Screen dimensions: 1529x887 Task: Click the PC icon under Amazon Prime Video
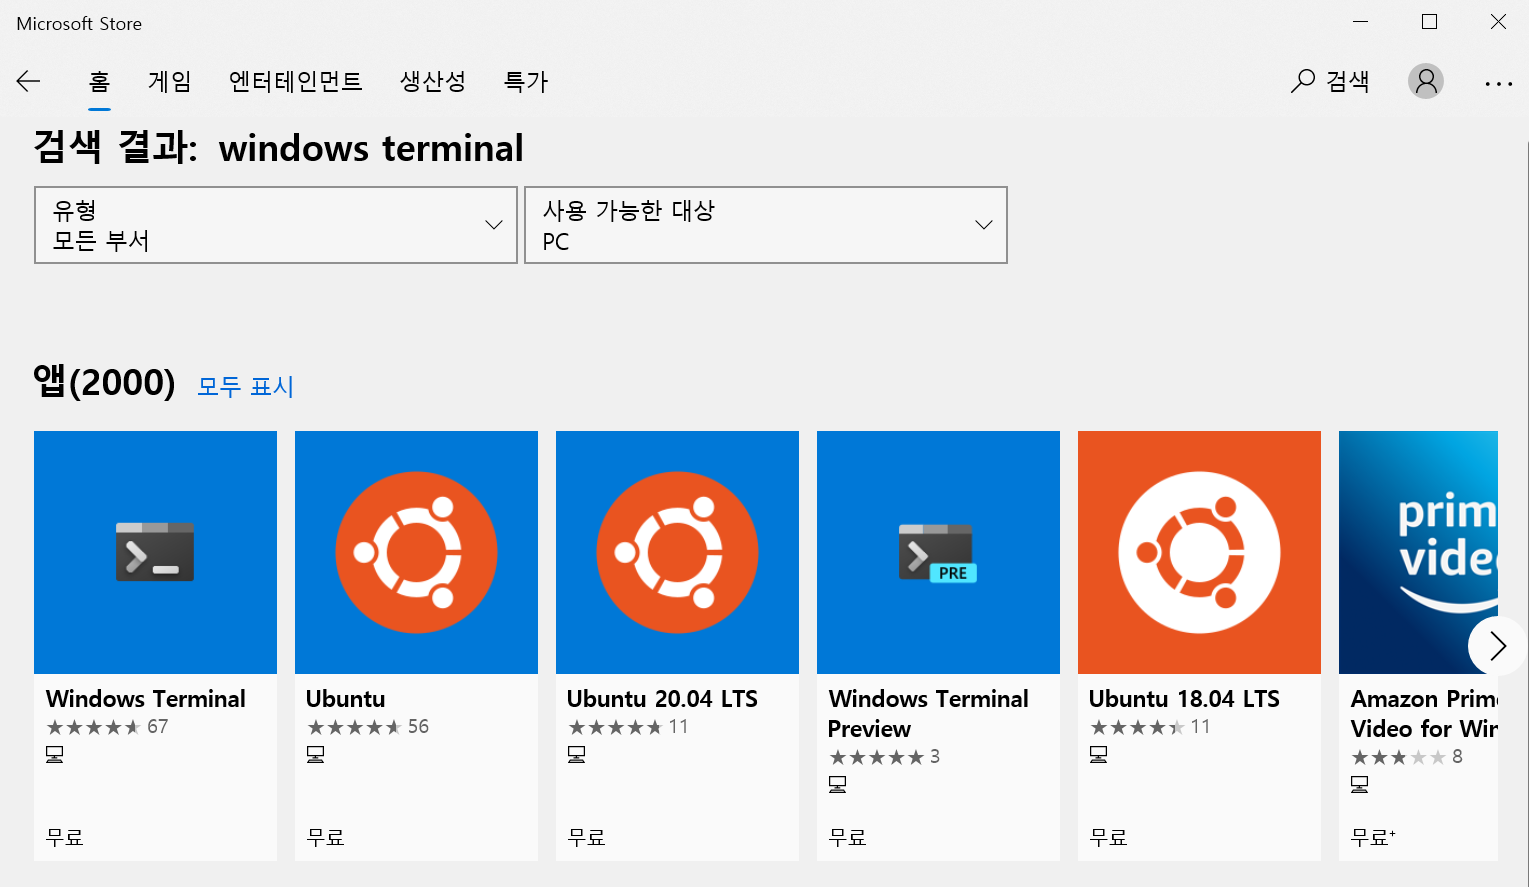click(x=1360, y=785)
